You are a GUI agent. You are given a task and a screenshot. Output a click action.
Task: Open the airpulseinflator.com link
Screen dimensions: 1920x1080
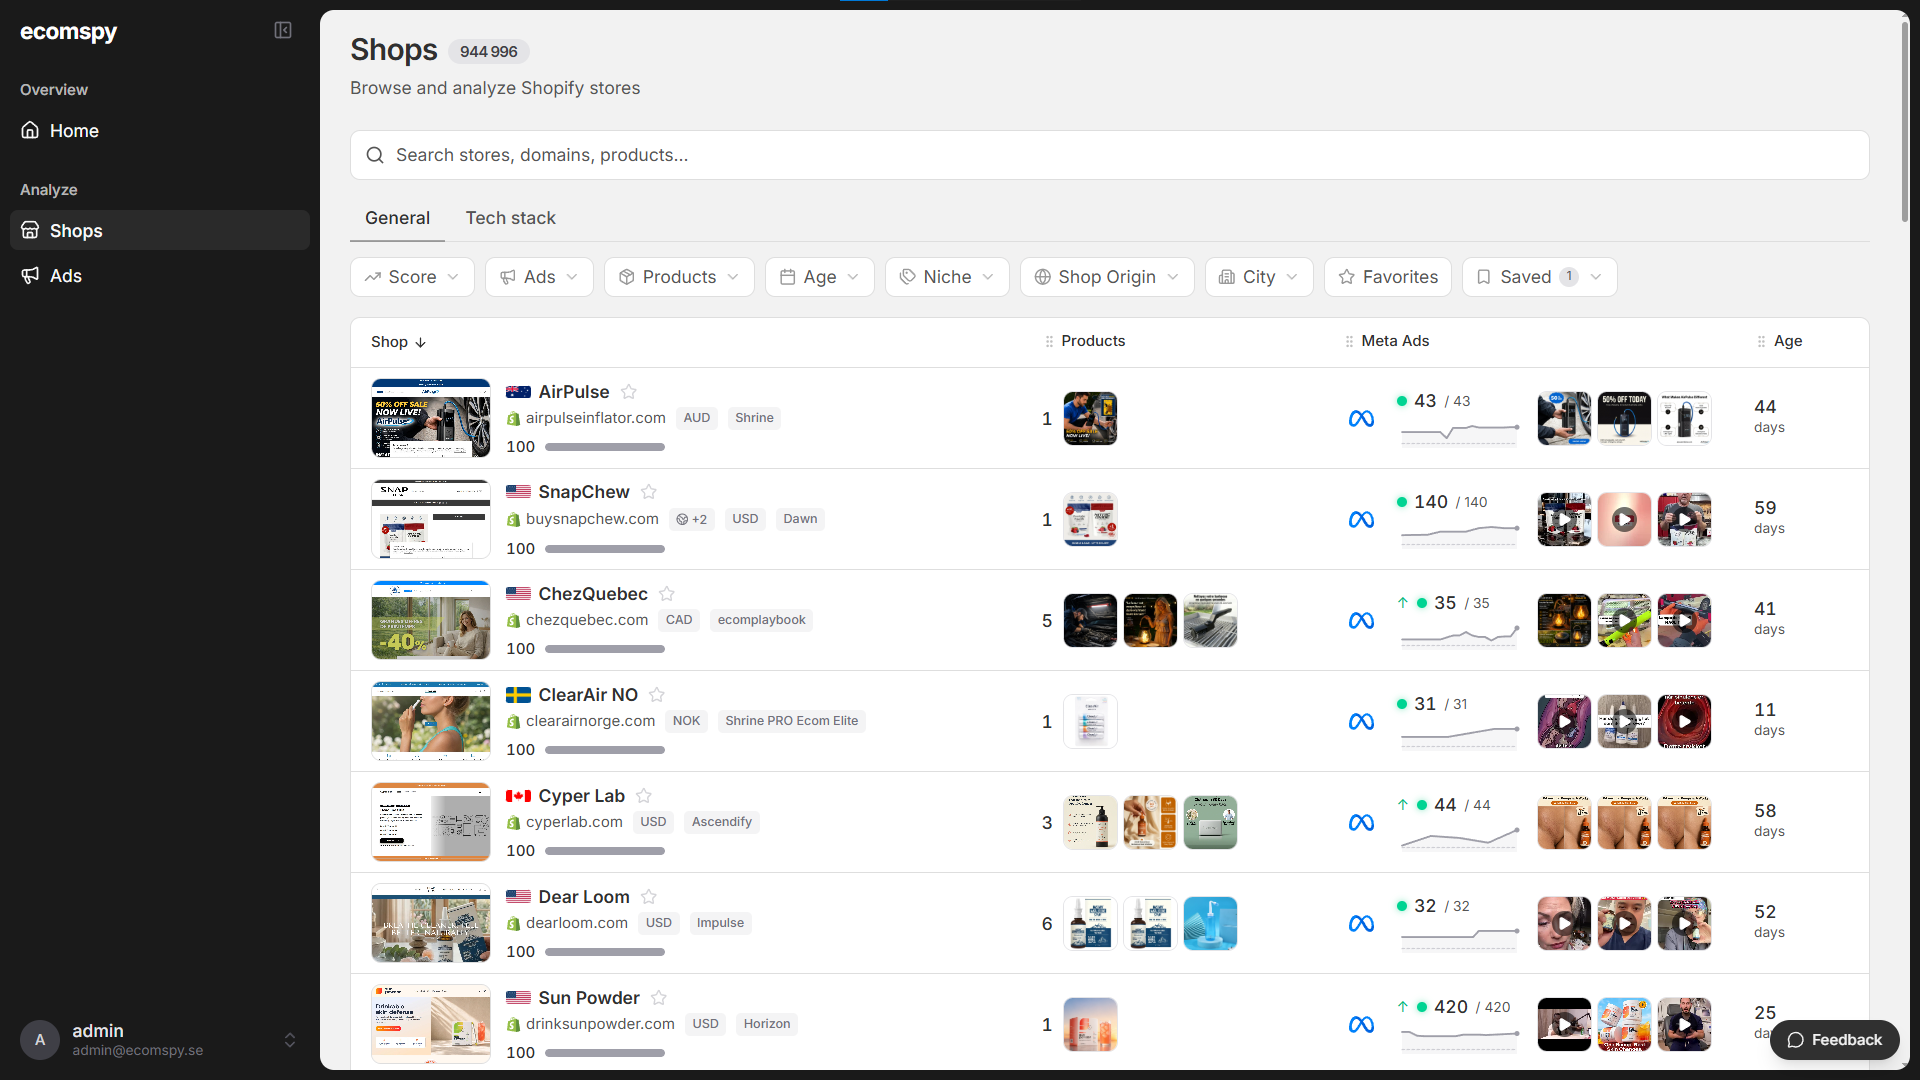point(595,418)
